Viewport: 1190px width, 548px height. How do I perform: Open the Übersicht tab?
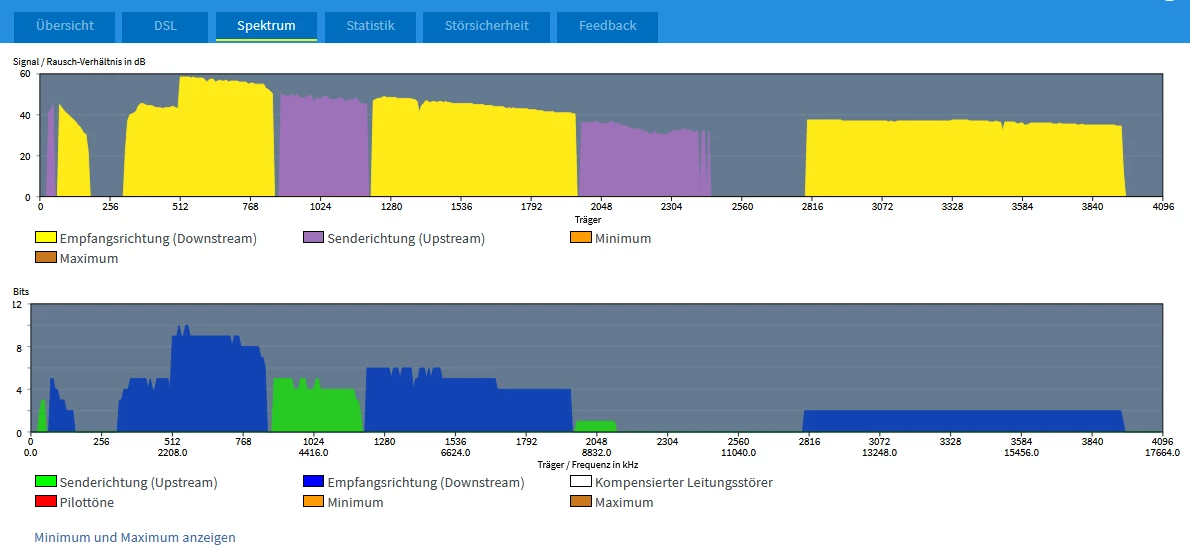tap(65, 26)
